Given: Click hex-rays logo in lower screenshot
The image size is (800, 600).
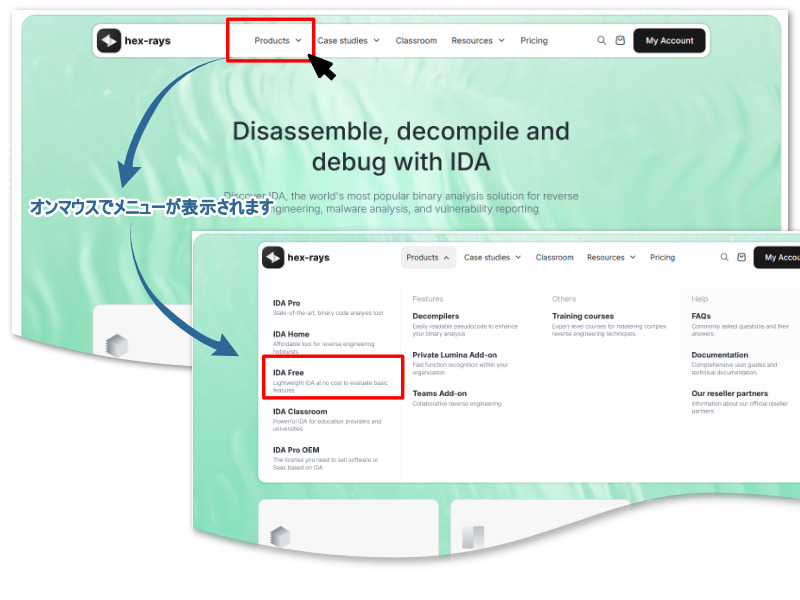Looking at the screenshot, I should click(x=296, y=257).
